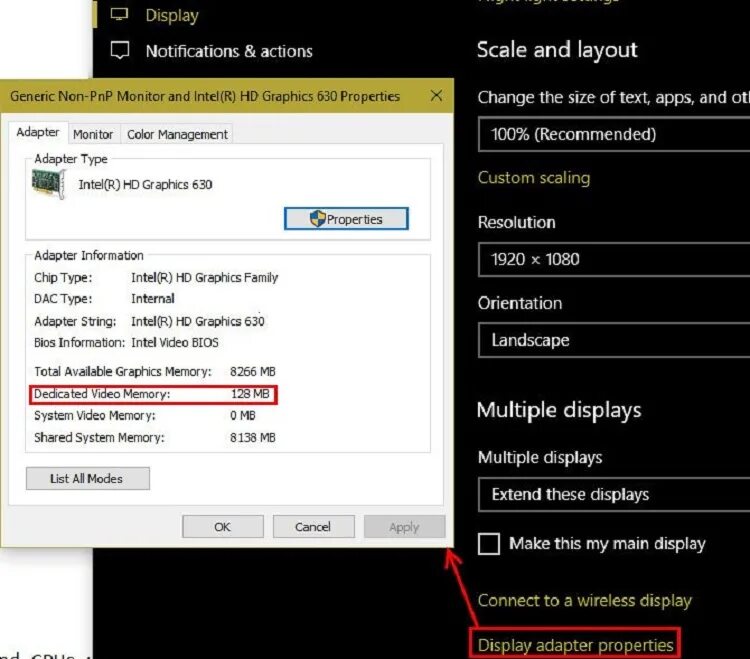750x659 pixels.
Task: Check Make this my main display
Action: (x=489, y=544)
